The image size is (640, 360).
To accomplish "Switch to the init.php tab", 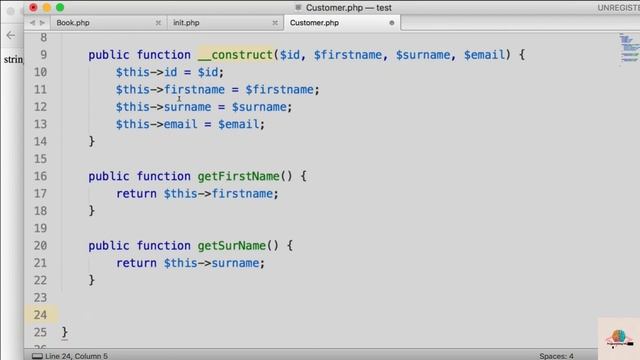I will (186, 23).
